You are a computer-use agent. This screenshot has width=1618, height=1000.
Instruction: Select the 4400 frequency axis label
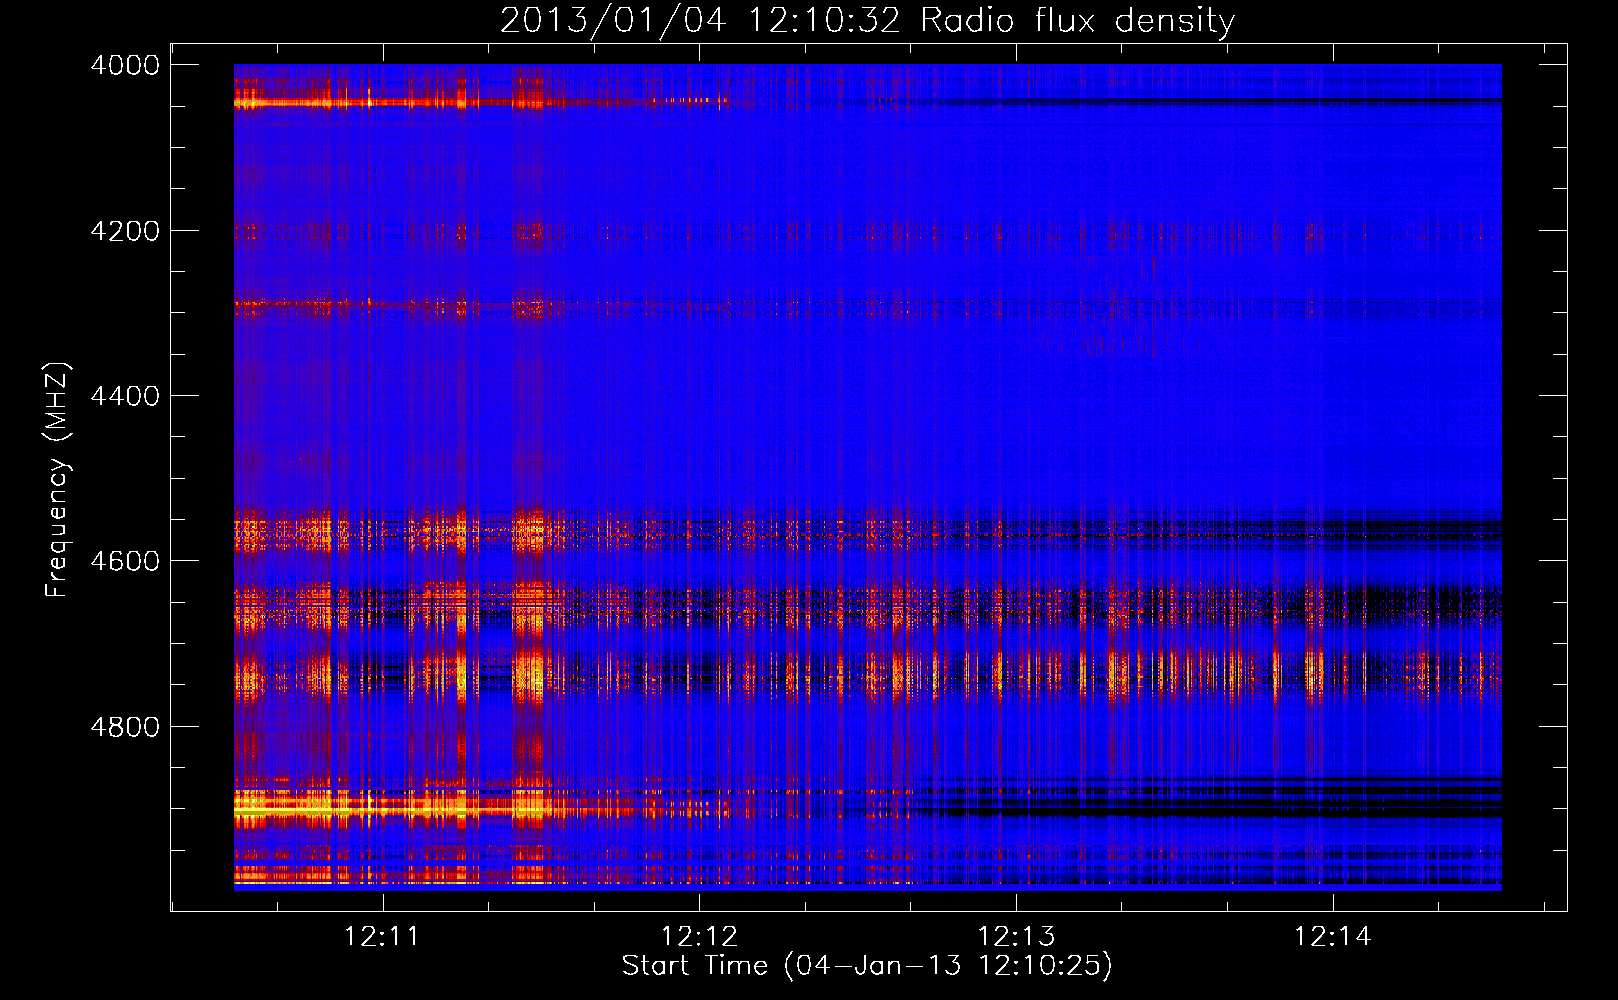125,396
